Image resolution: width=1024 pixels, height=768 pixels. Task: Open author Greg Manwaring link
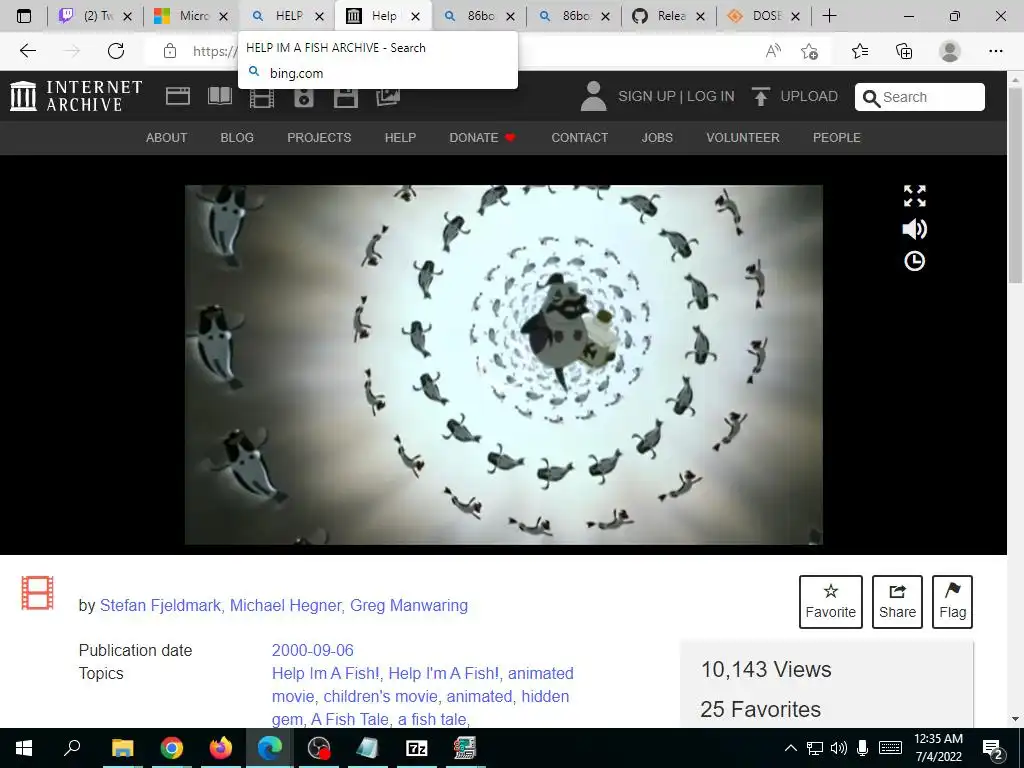click(x=409, y=605)
